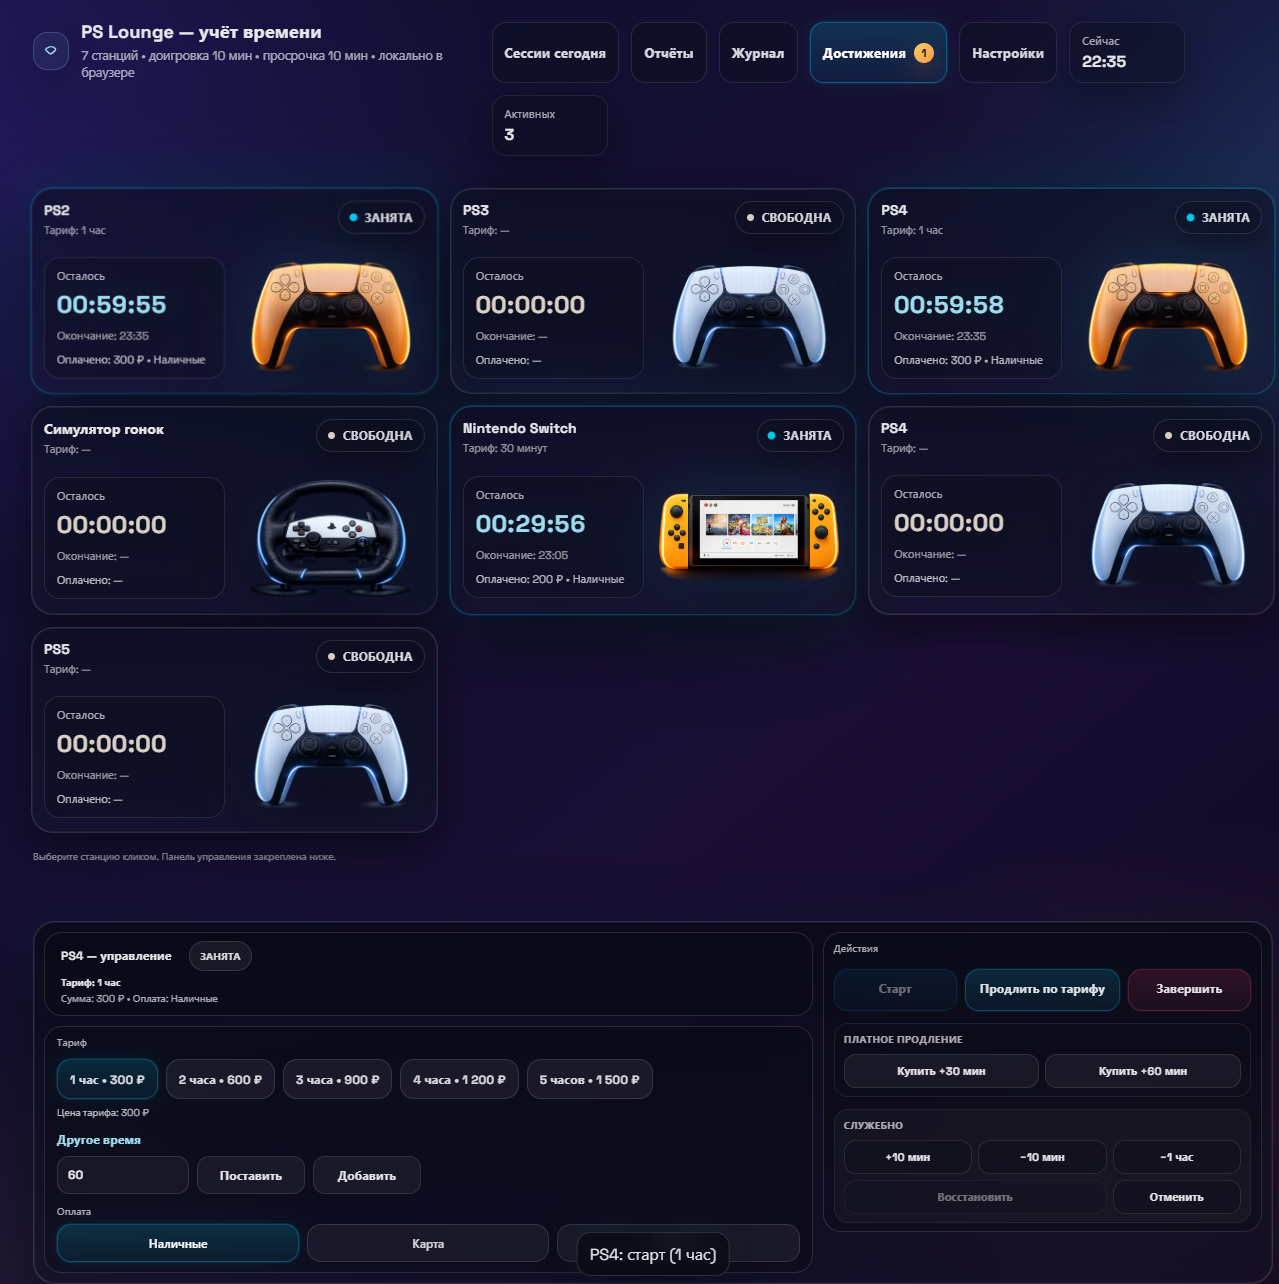Set payment method to Наличные
Viewport: 1279px width, 1284px height.
[x=178, y=1243]
